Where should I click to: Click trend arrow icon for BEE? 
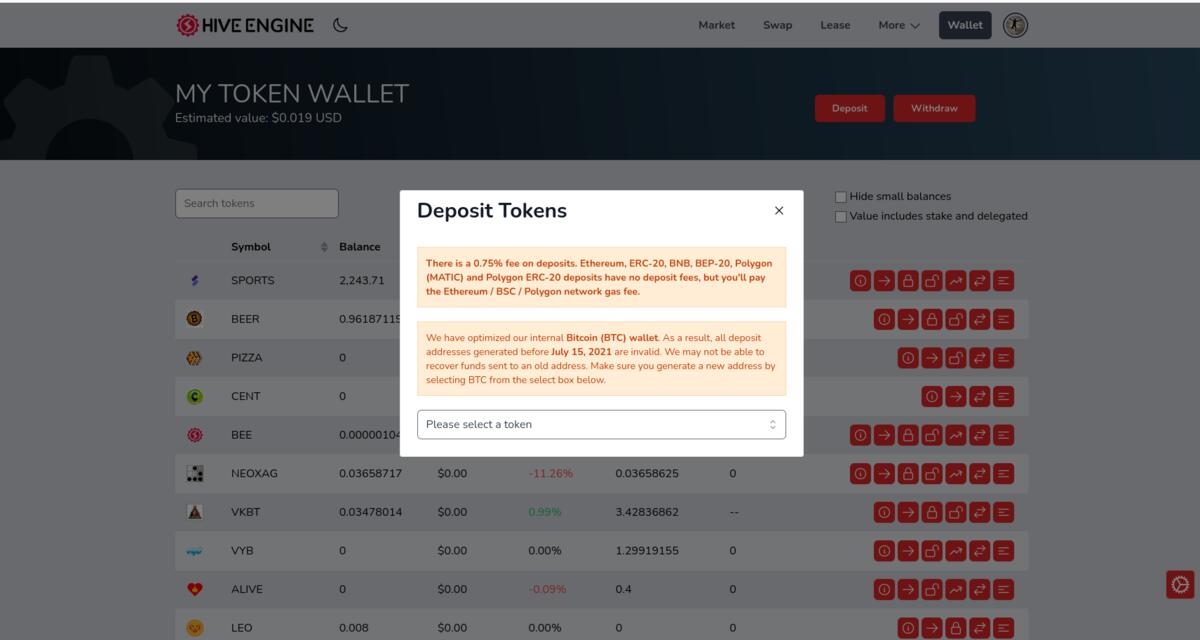pyautogui.click(x=956, y=435)
